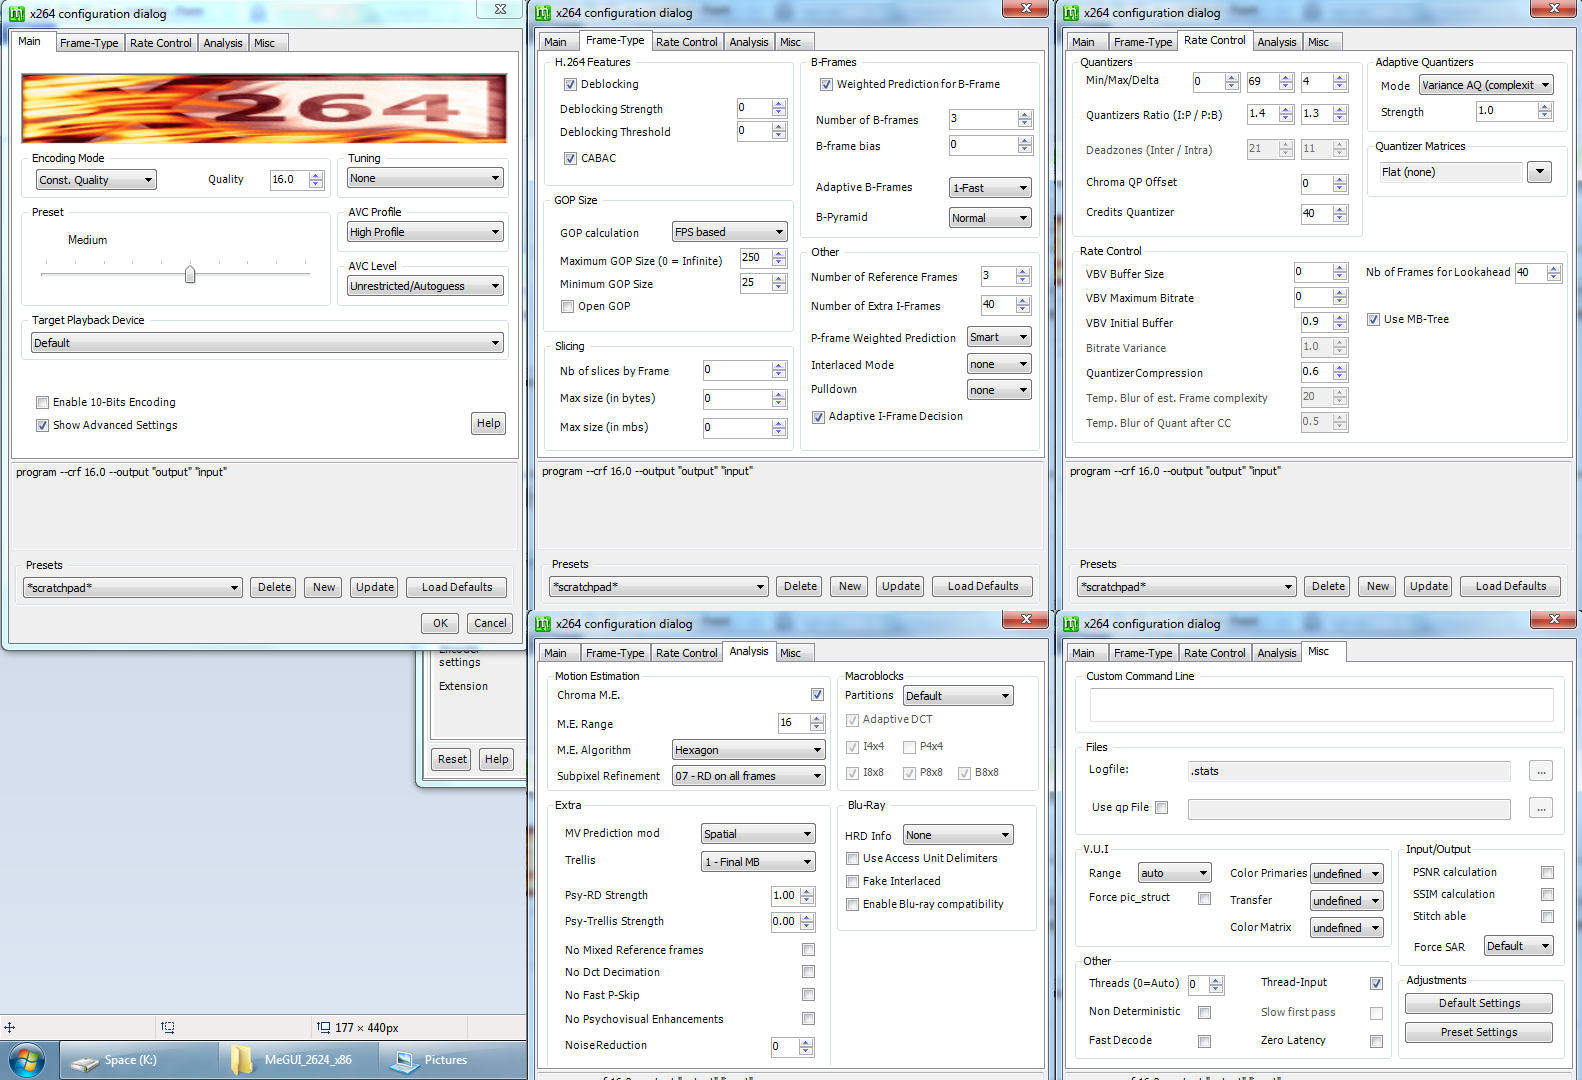Click Load Defaults in the Quantizers dialog

(x=1510, y=586)
